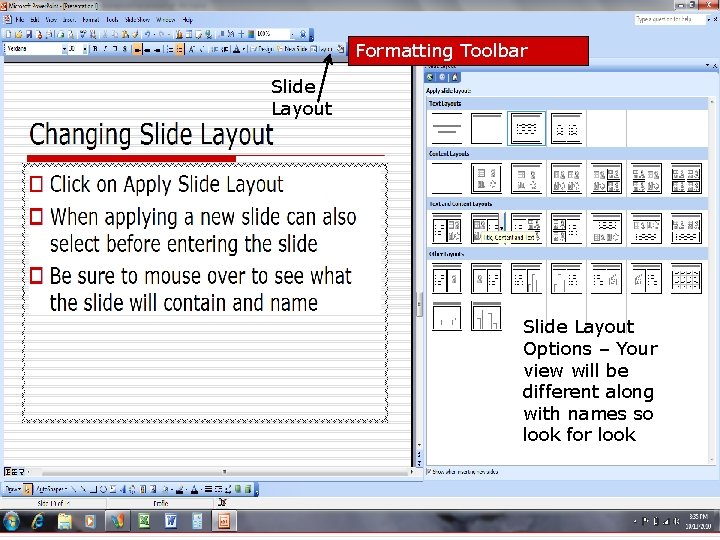Screen dimensions: 720x540
Task: Click the Dash Style icon
Action: [x=219, y=489]
